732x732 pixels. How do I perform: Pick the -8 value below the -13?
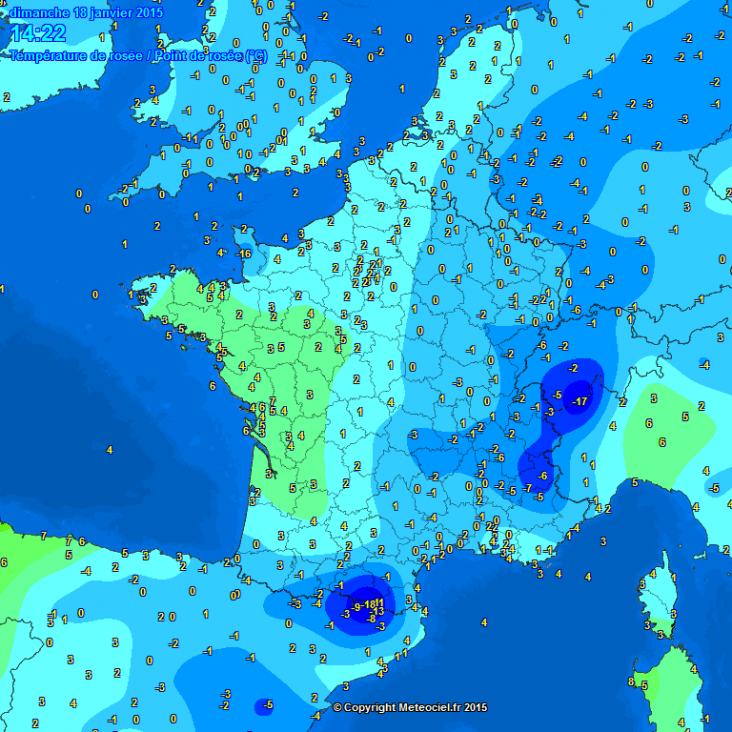click(x=371, y=619)
